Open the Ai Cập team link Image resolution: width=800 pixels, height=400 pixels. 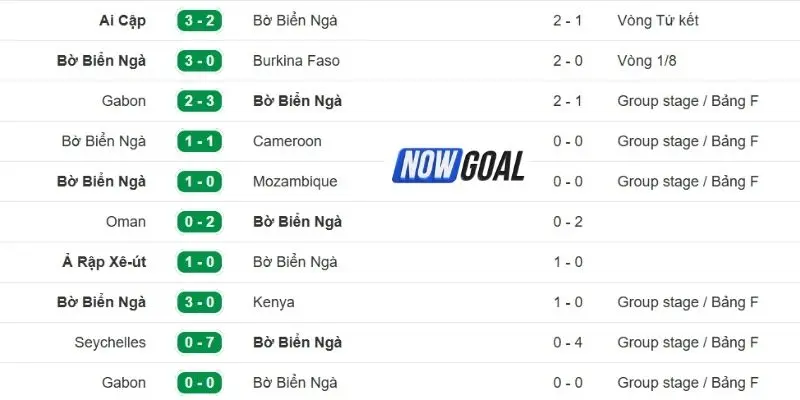point(122,21)
